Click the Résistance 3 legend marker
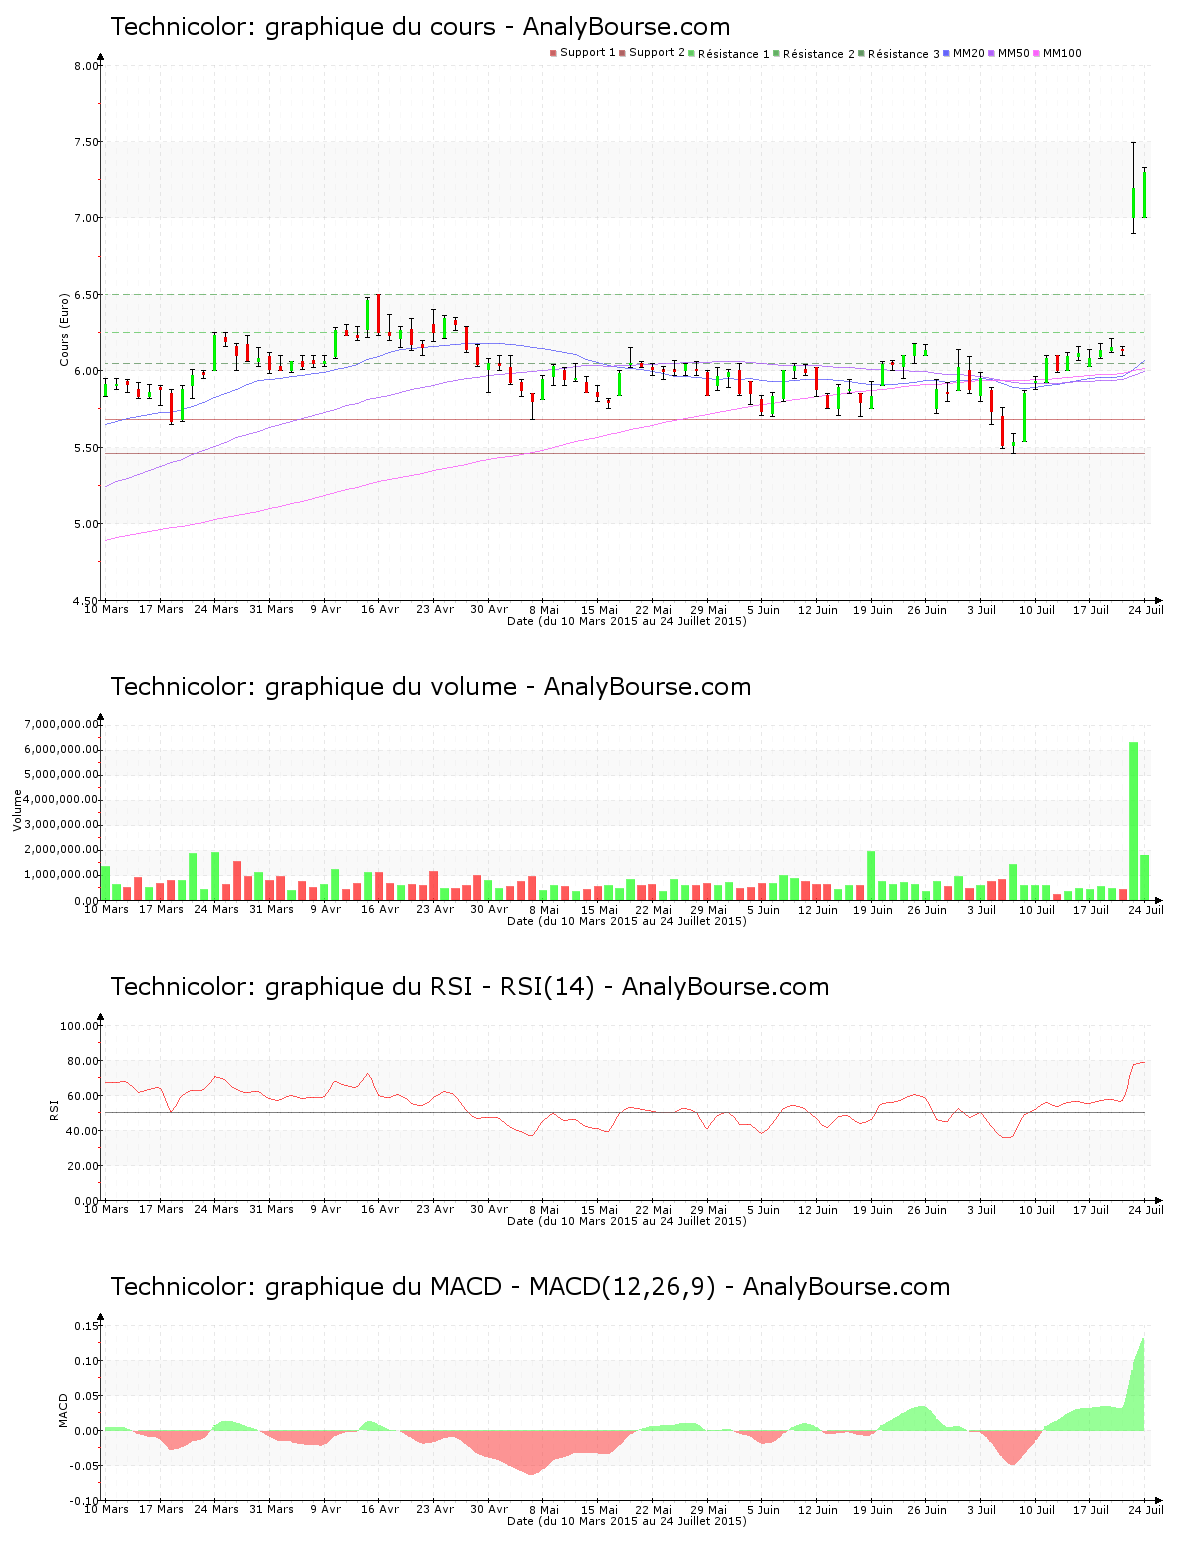 862,53
